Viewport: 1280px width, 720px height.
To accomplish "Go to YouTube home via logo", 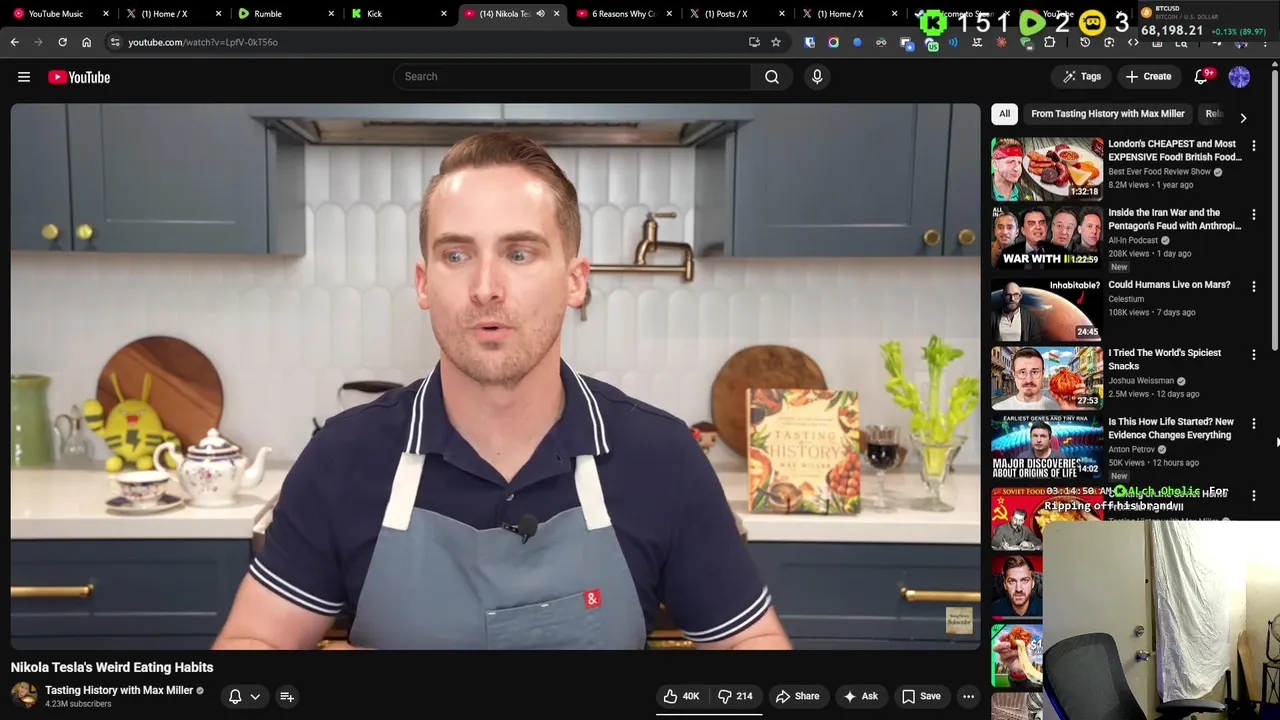I will [x=79, y=77].
